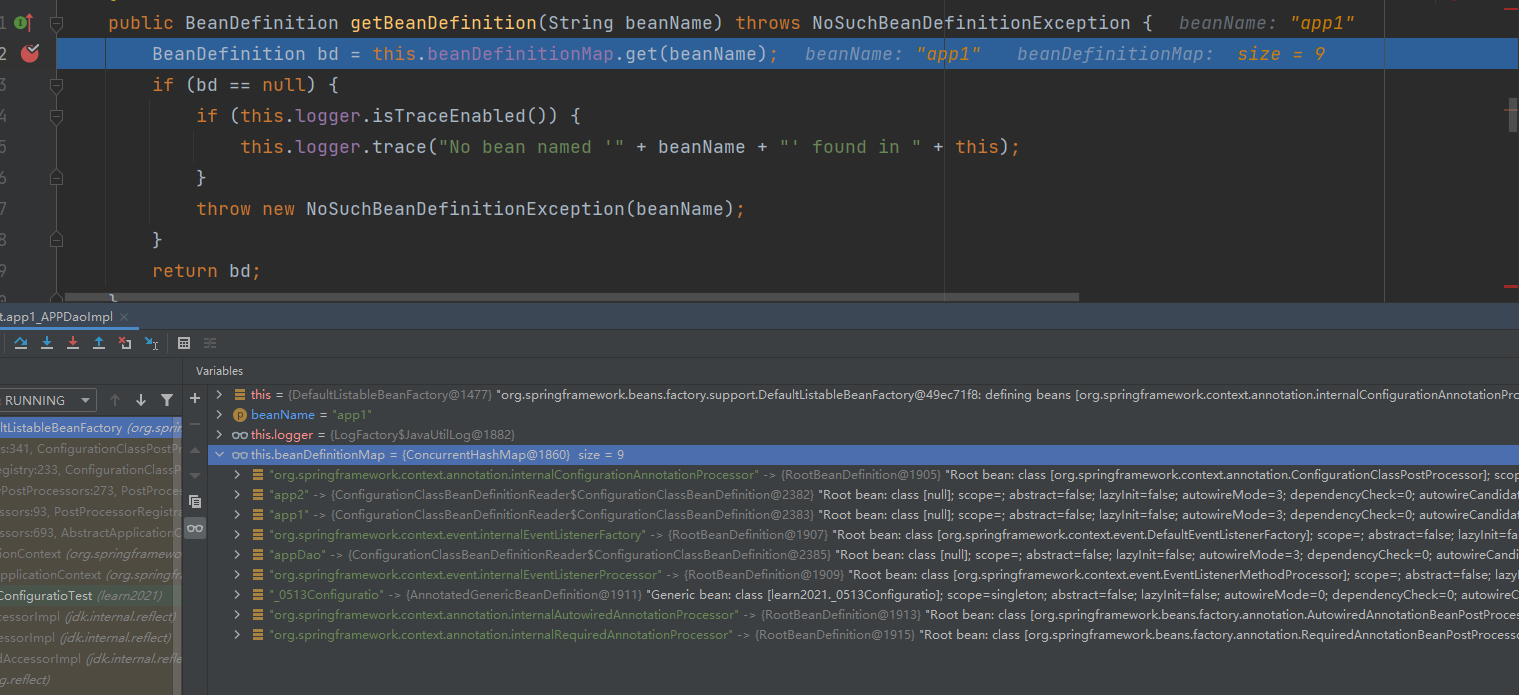Toggle the show watches glasses button

[195, 528]
